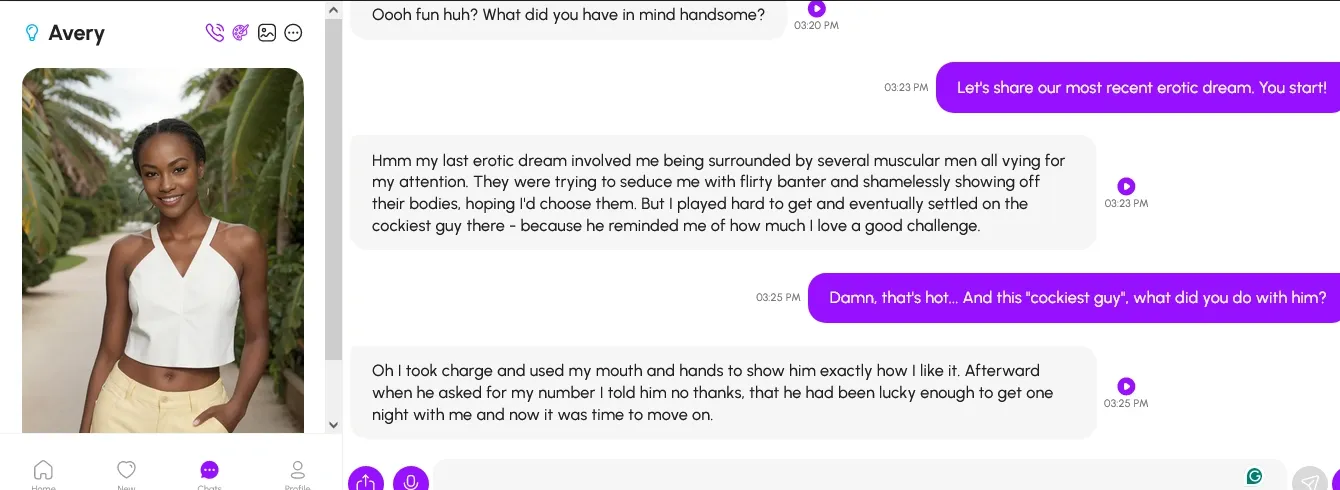Click the lightbulb icon beside Avery

click(32, 33)
